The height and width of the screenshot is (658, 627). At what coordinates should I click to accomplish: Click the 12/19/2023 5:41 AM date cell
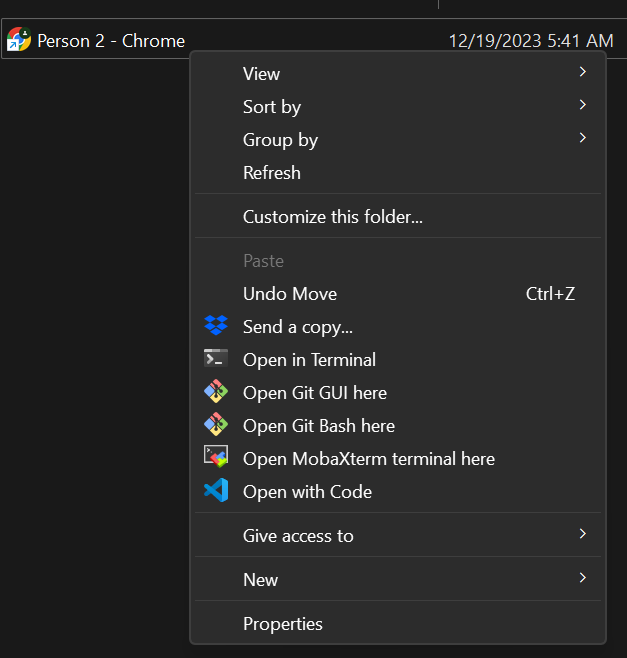point(531,41)
